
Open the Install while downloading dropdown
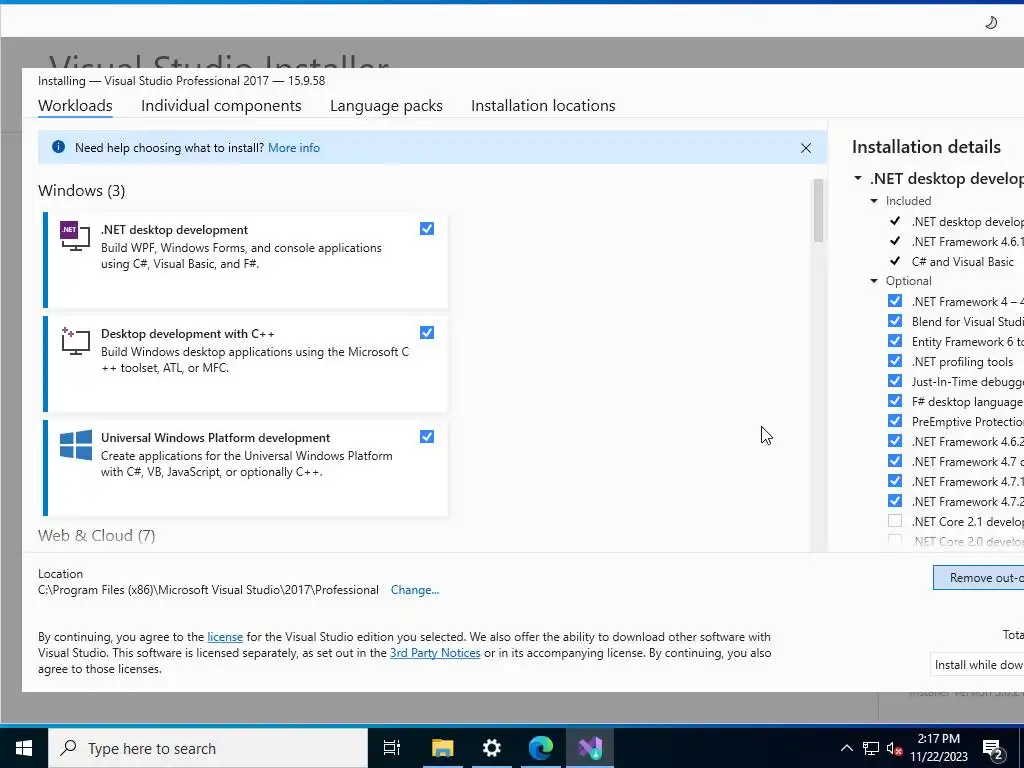coord(977,664)
